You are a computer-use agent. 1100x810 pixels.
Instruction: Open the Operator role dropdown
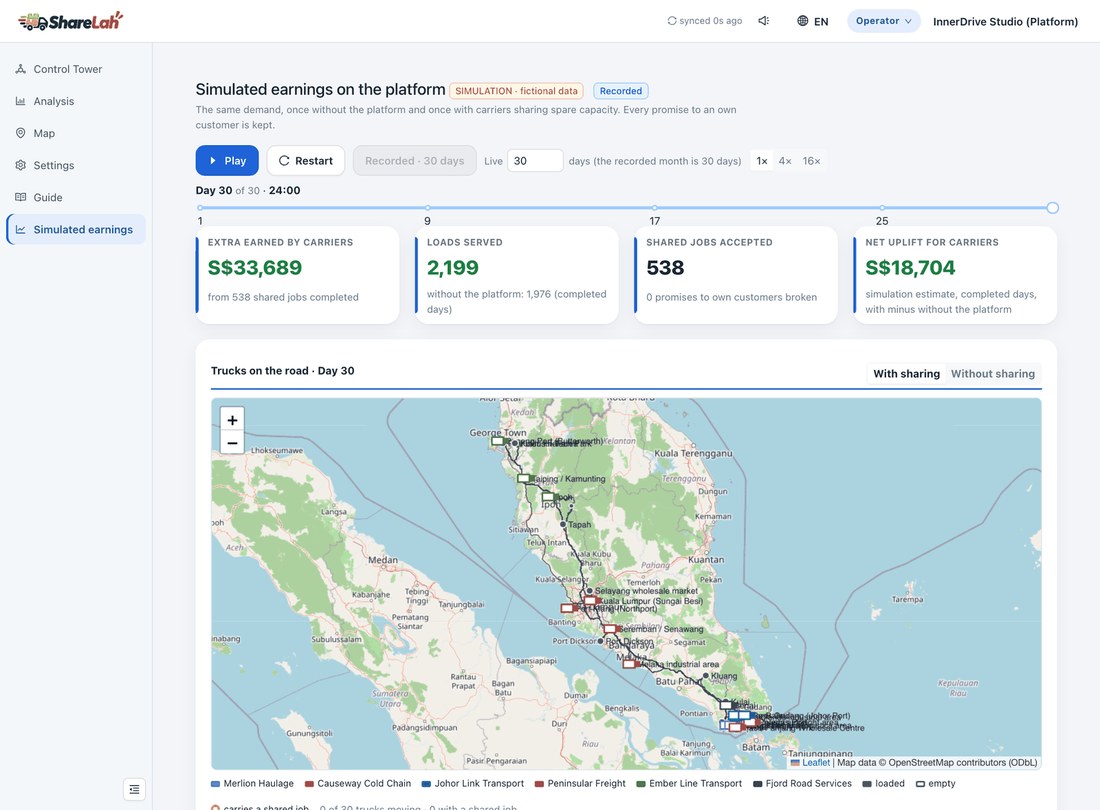(x=883, y=21)
